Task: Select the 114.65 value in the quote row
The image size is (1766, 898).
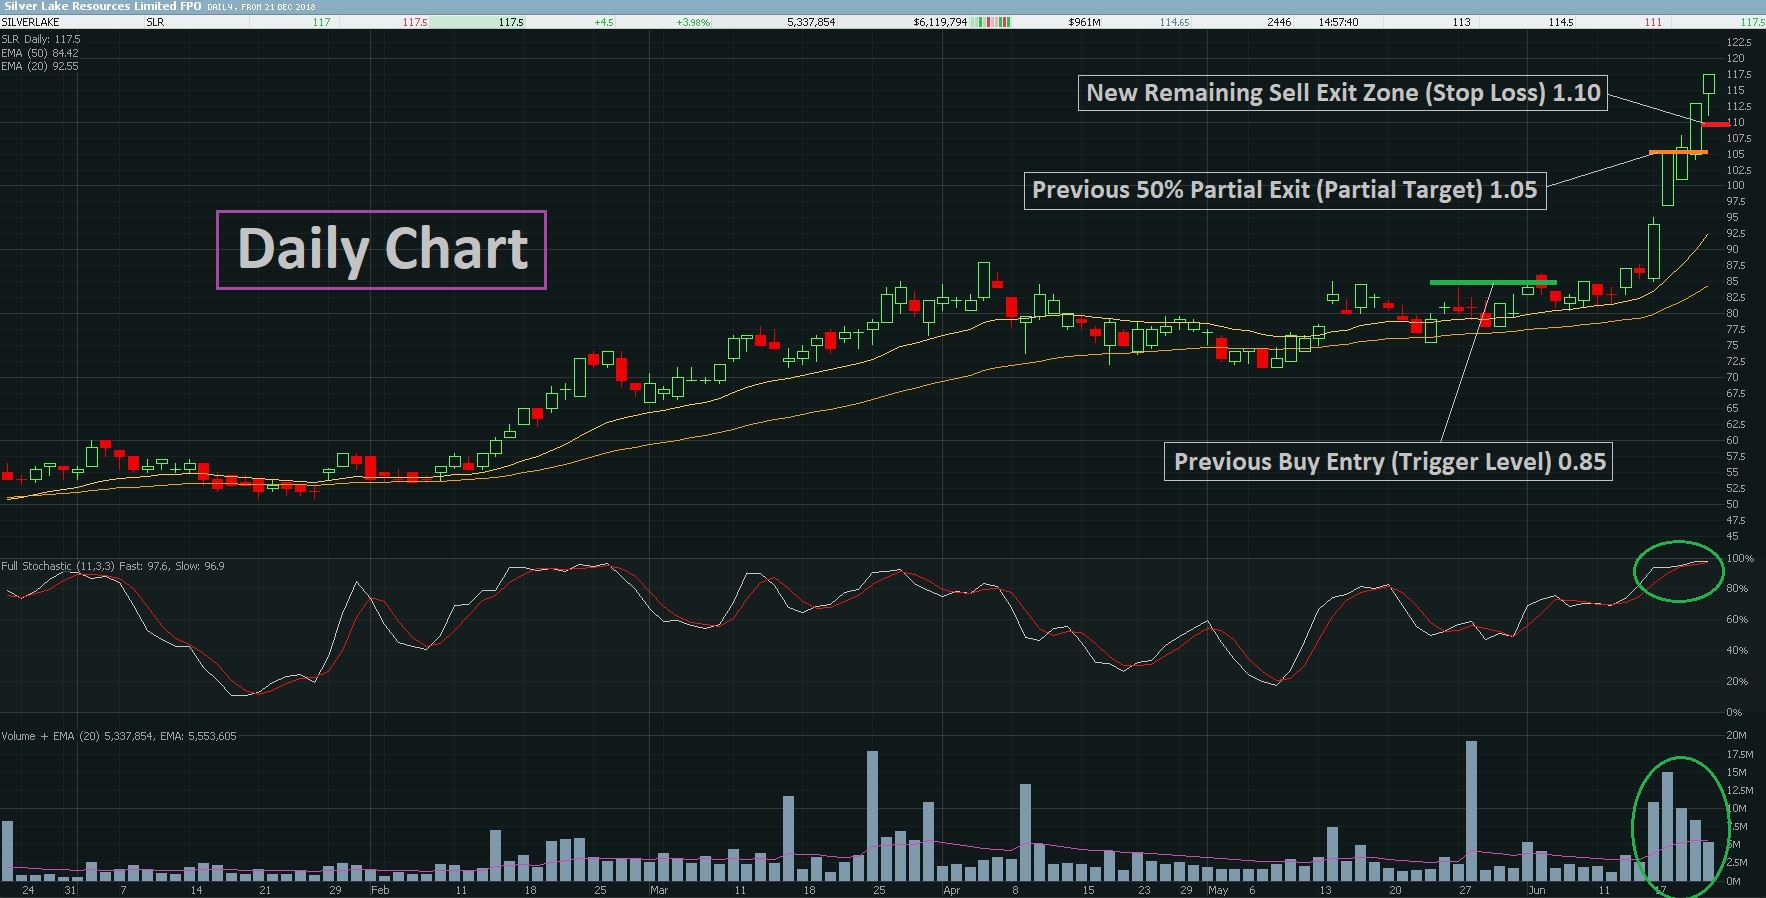Action: (x=1175, y=22)
